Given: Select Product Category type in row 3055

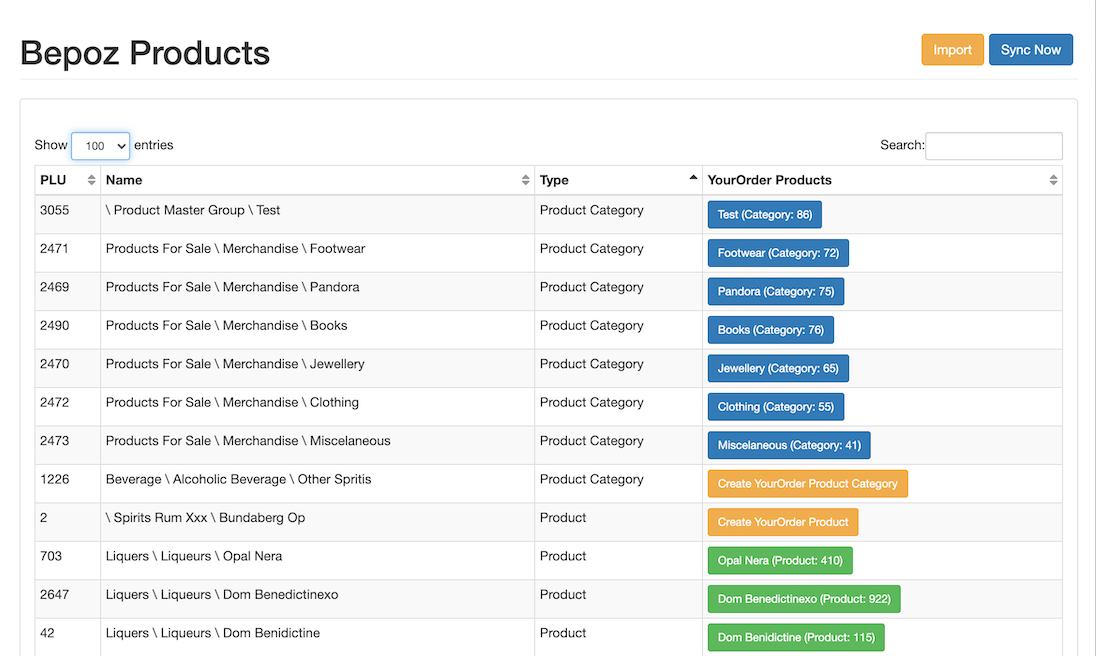Looking at the screenshot, I should [x=591, y=210].
